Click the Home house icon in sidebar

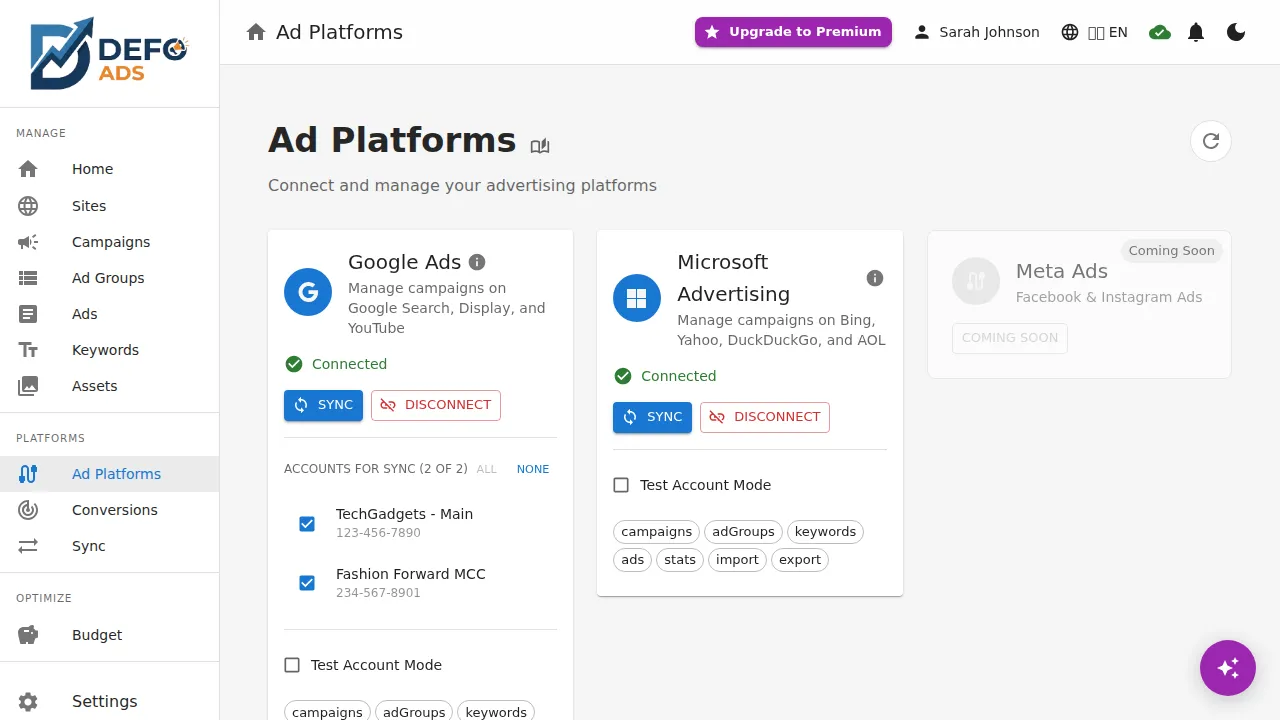click(28, 169)
